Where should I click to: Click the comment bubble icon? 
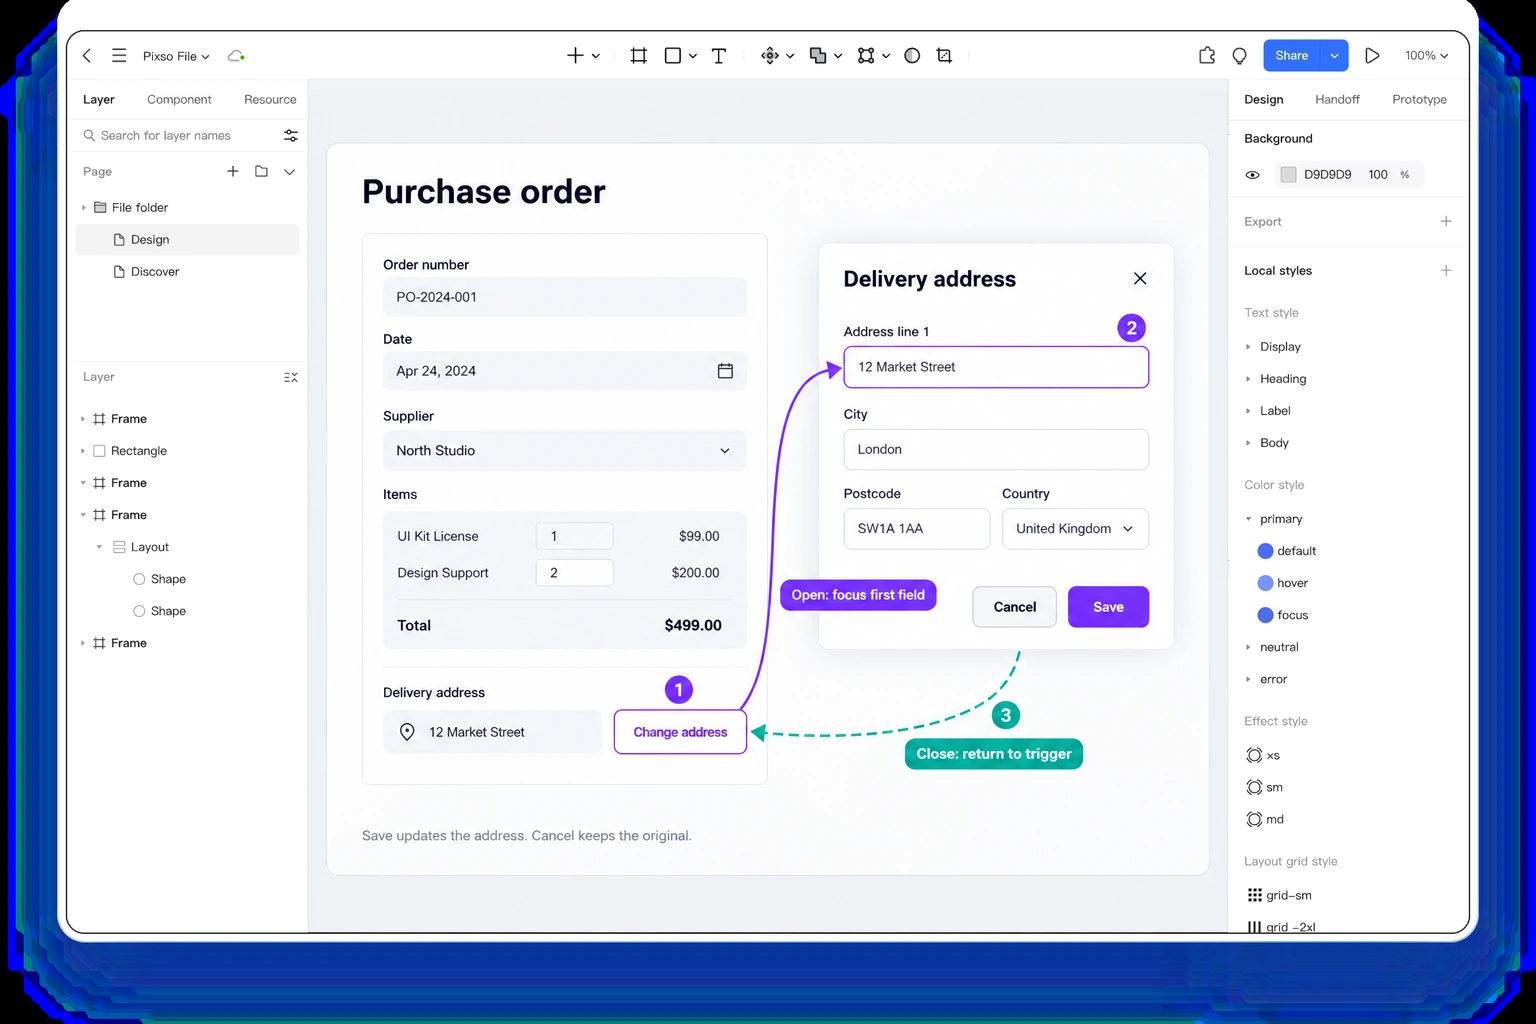(x=1240, y=56)
